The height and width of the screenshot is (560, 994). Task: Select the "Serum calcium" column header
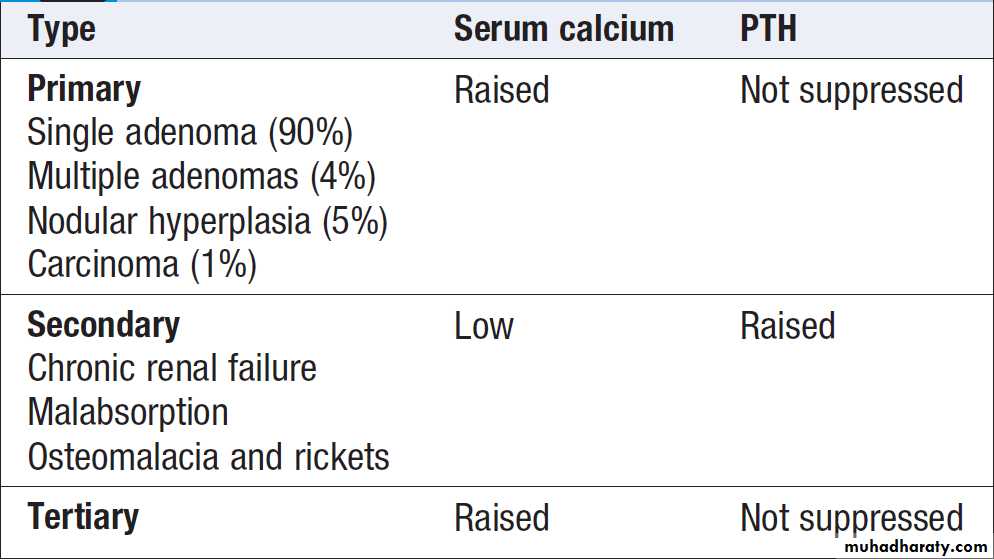coord(563,30)
